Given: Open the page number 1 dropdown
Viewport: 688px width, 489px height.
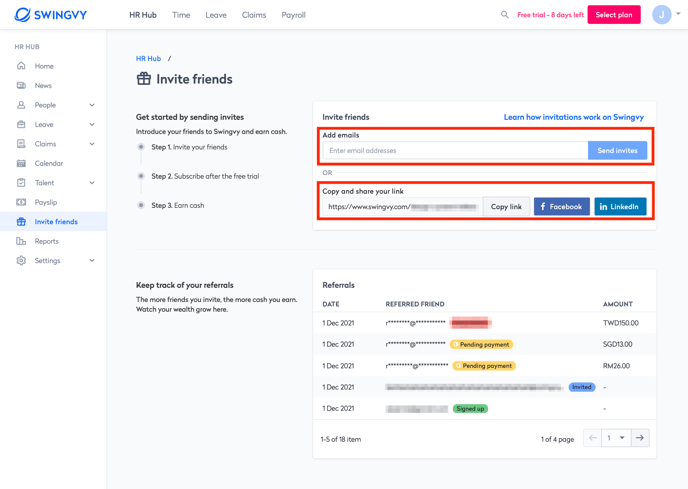Looking at the screenshot, I should 616,438.
